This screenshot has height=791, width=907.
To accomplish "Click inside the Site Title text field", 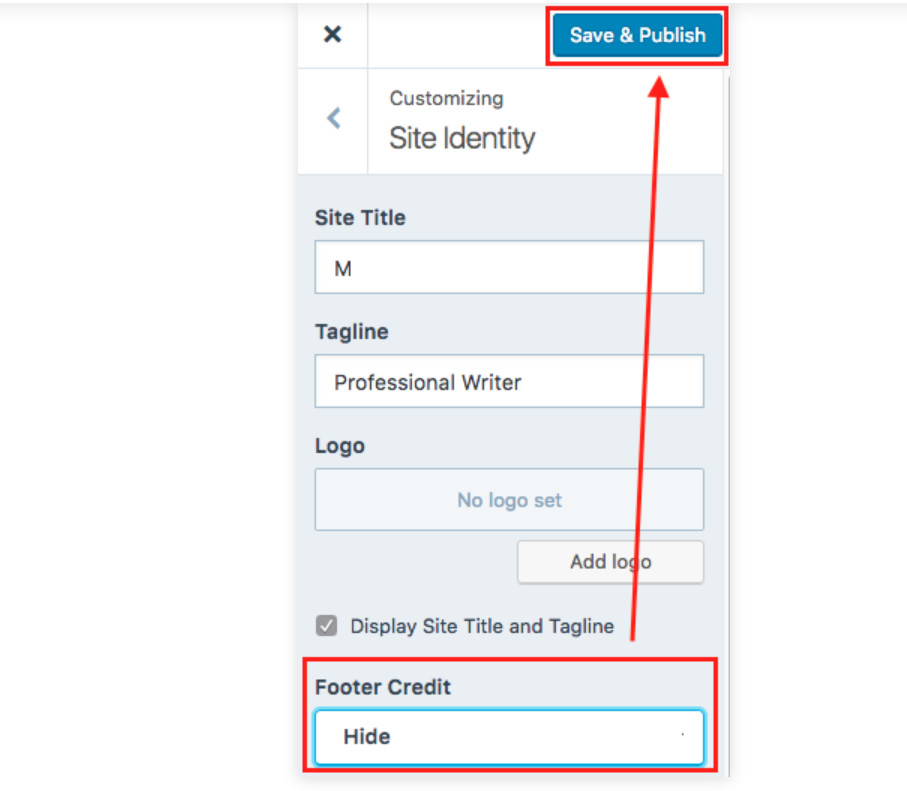I will pyautogui.click(x=509, y=267).
